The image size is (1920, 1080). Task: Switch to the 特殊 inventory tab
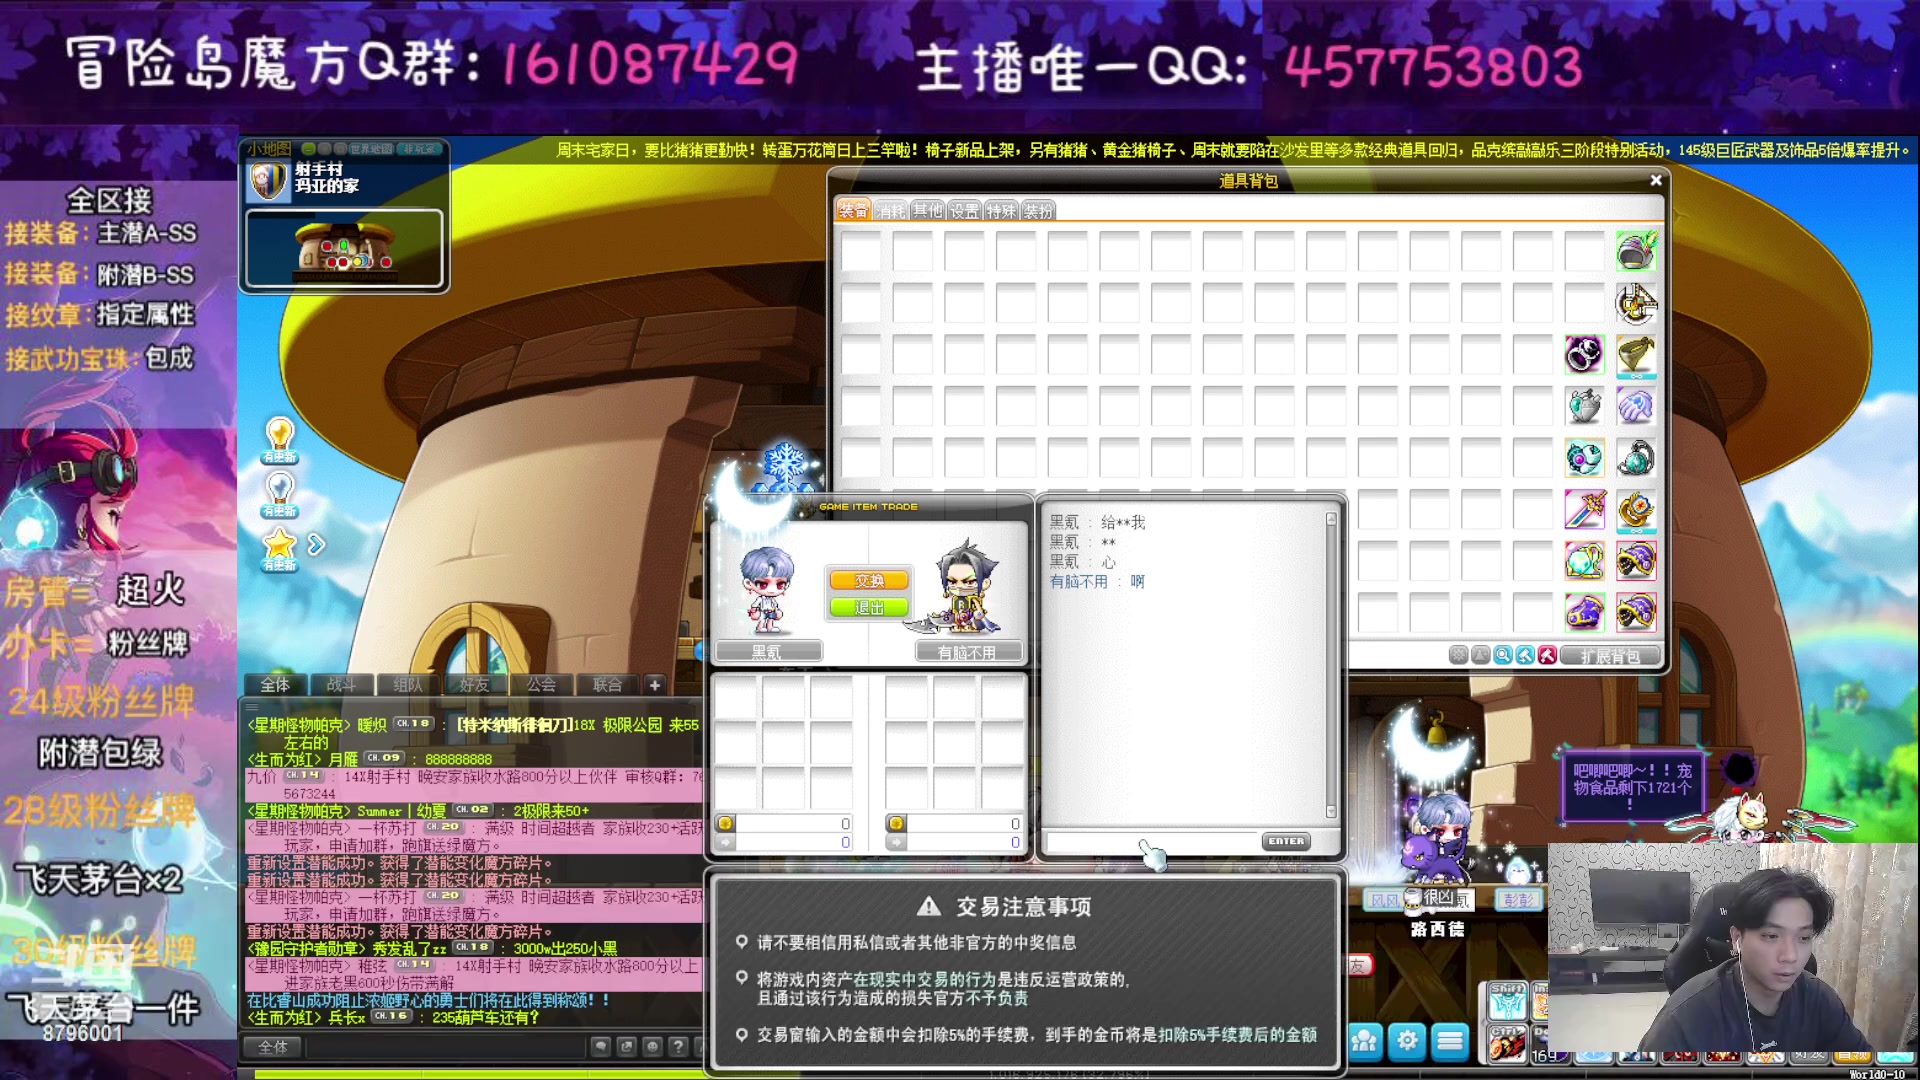[1001, 211]
